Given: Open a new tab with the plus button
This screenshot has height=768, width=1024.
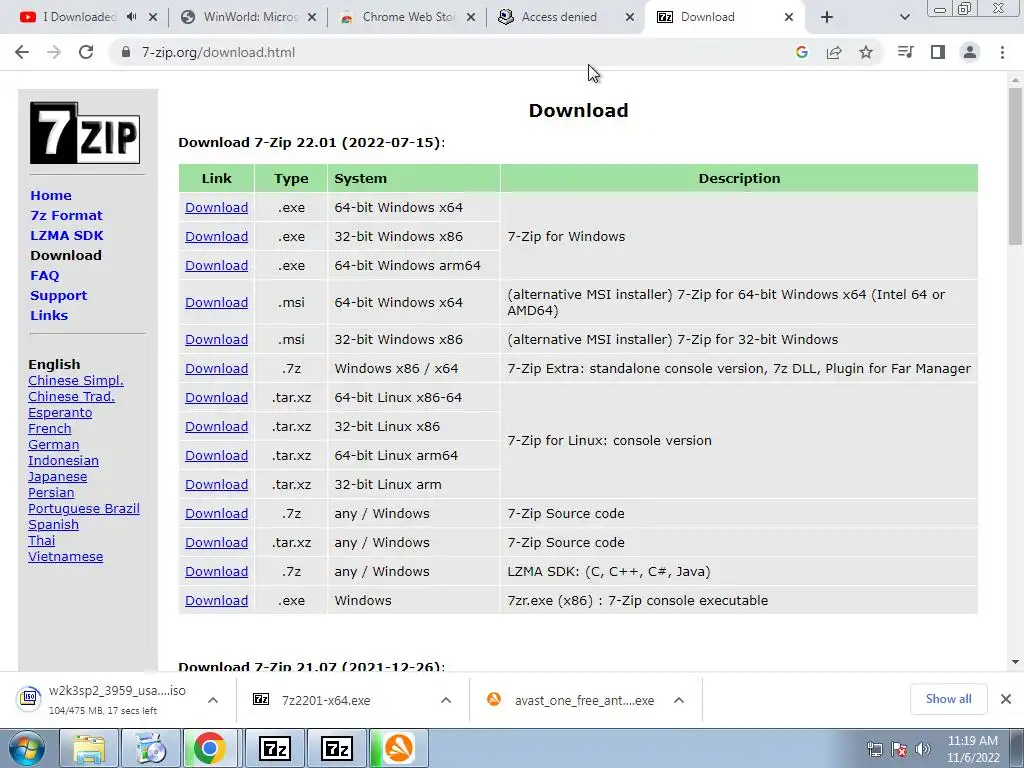Looking at the screenshot, I should (827, 17).
